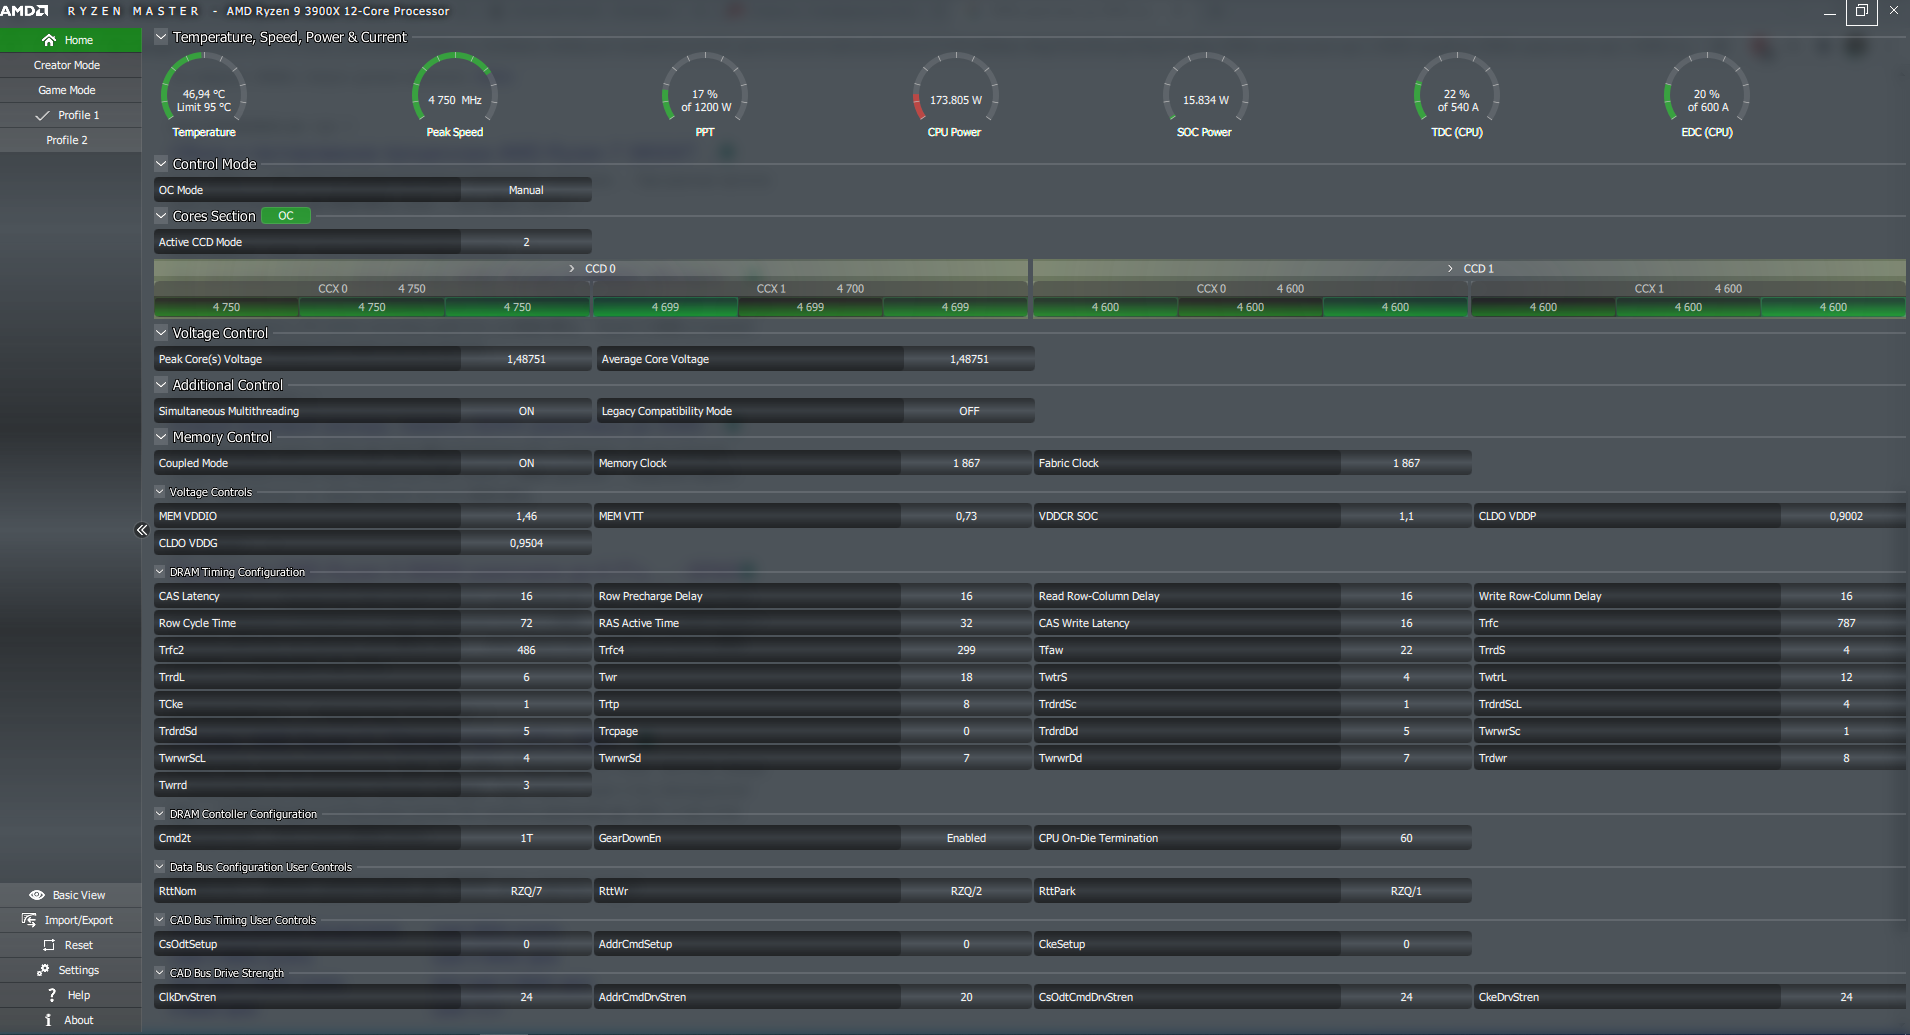This screenshot has height=1035, width=1910.
Task: Click the Active CCD Mode value
Action: (x=526, y=242)
